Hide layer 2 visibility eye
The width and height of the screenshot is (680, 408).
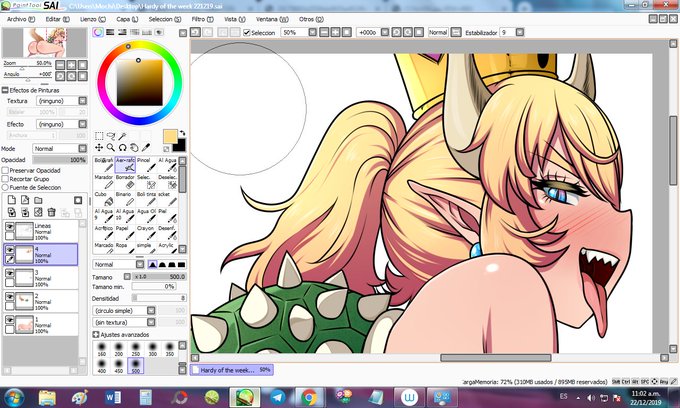point(10,297)
